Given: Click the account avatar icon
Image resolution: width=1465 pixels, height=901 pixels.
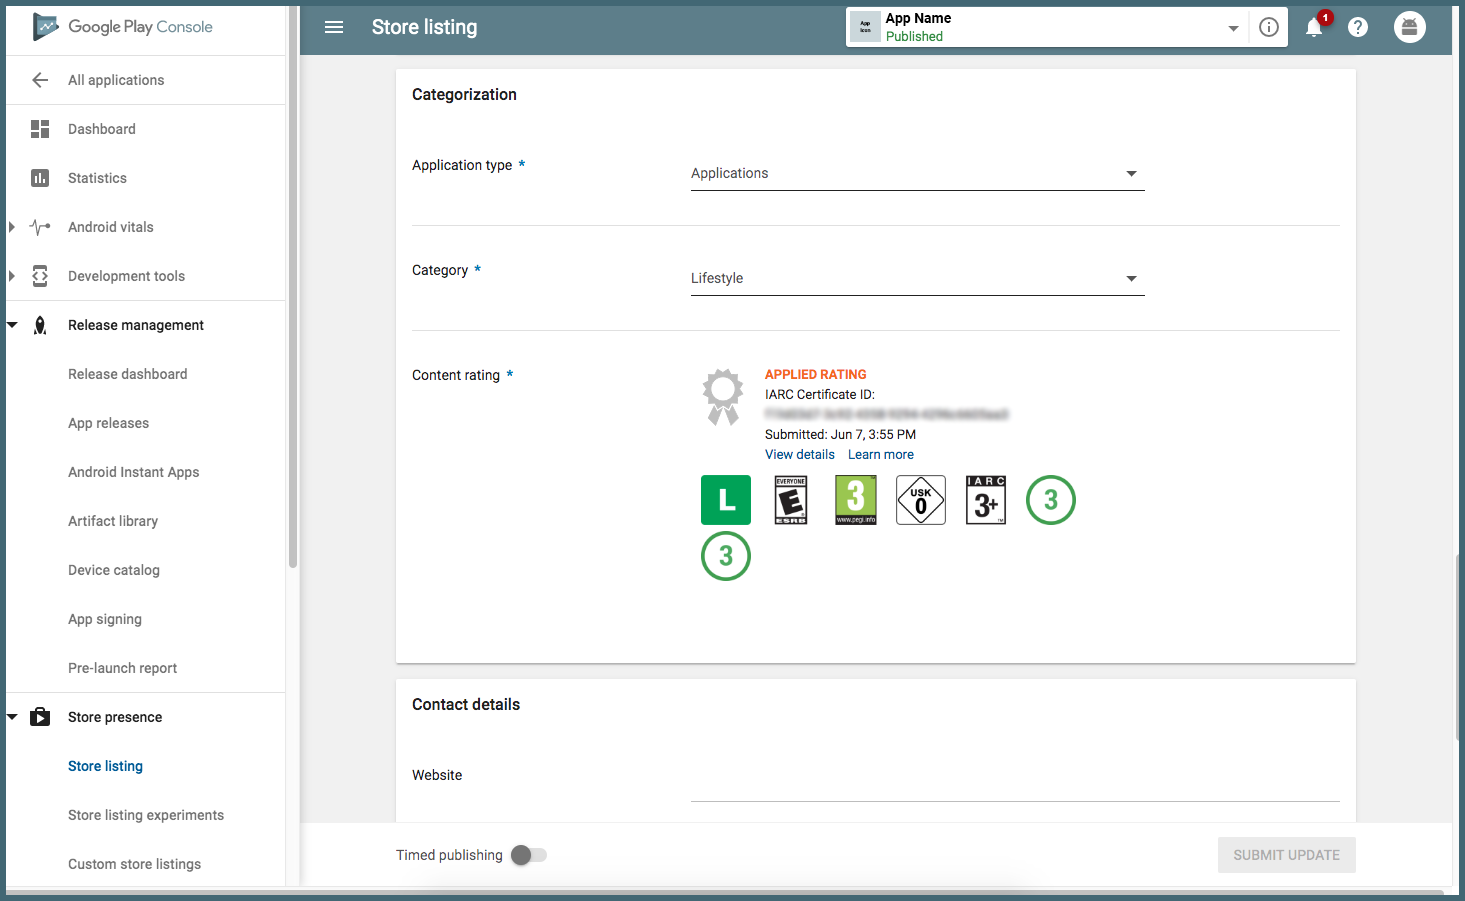Looking at the screenshot, I should point(1409,27).
